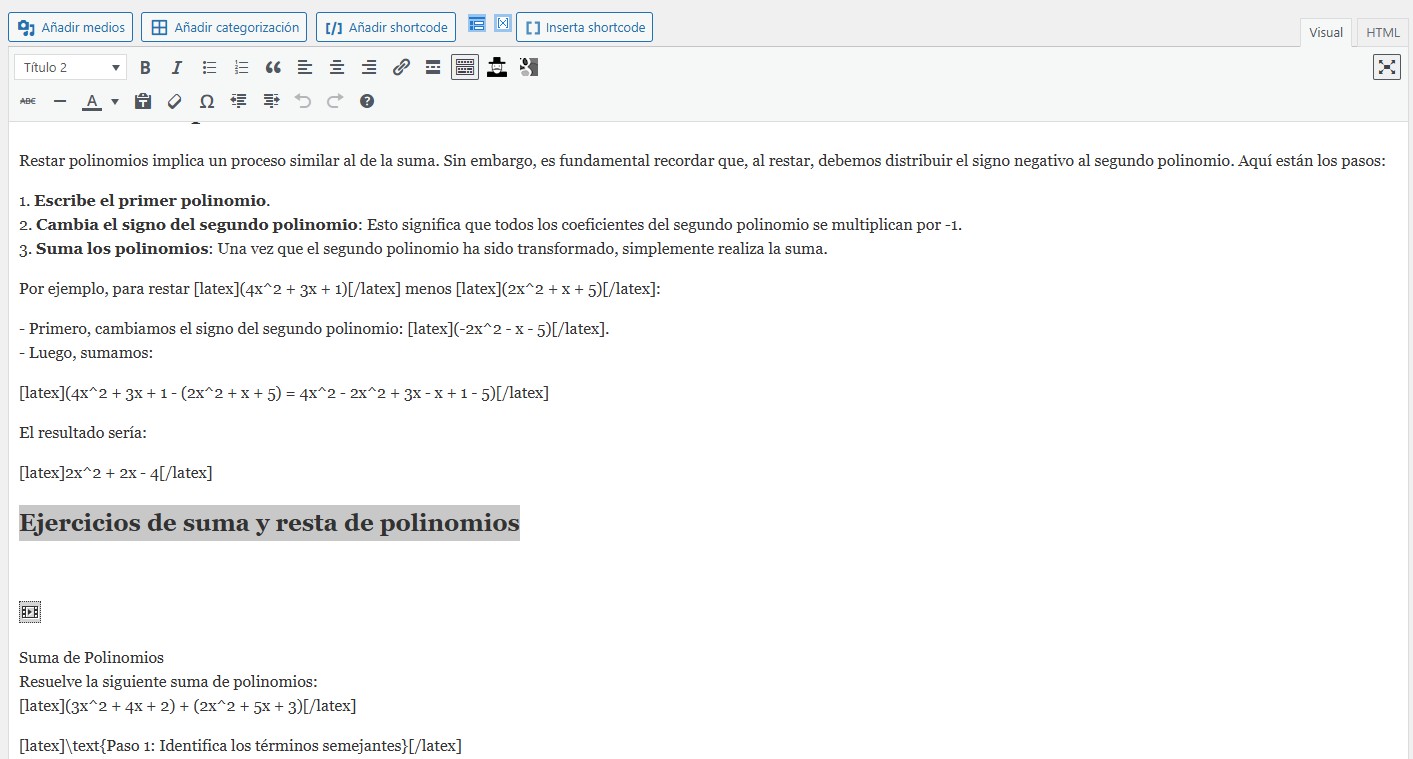Toggle paste as plain text

(143, 101)
